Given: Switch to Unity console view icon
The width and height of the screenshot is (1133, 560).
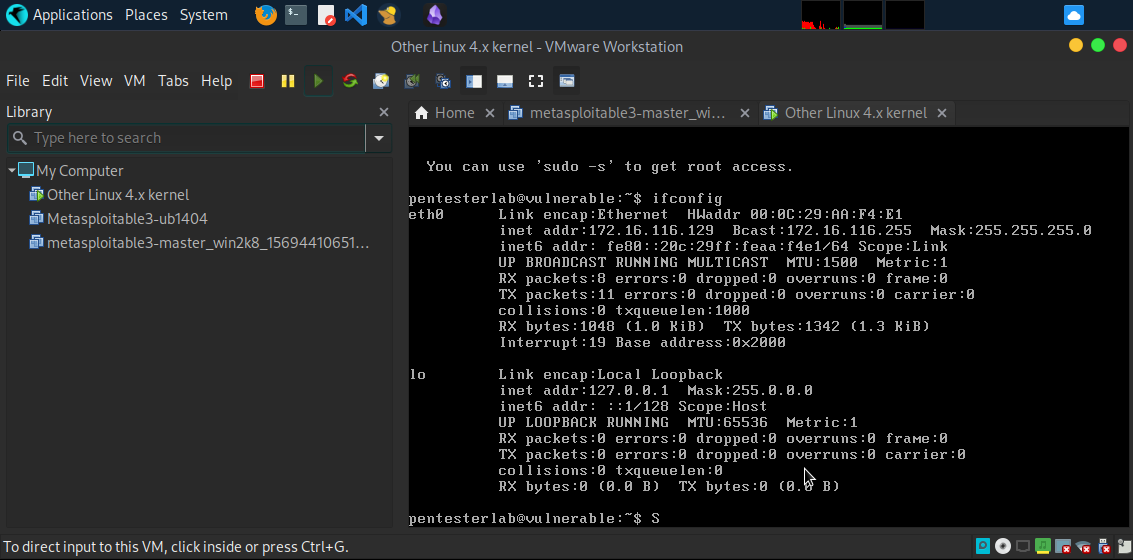Looking at the screenshot, I should [x=567, y=81].
